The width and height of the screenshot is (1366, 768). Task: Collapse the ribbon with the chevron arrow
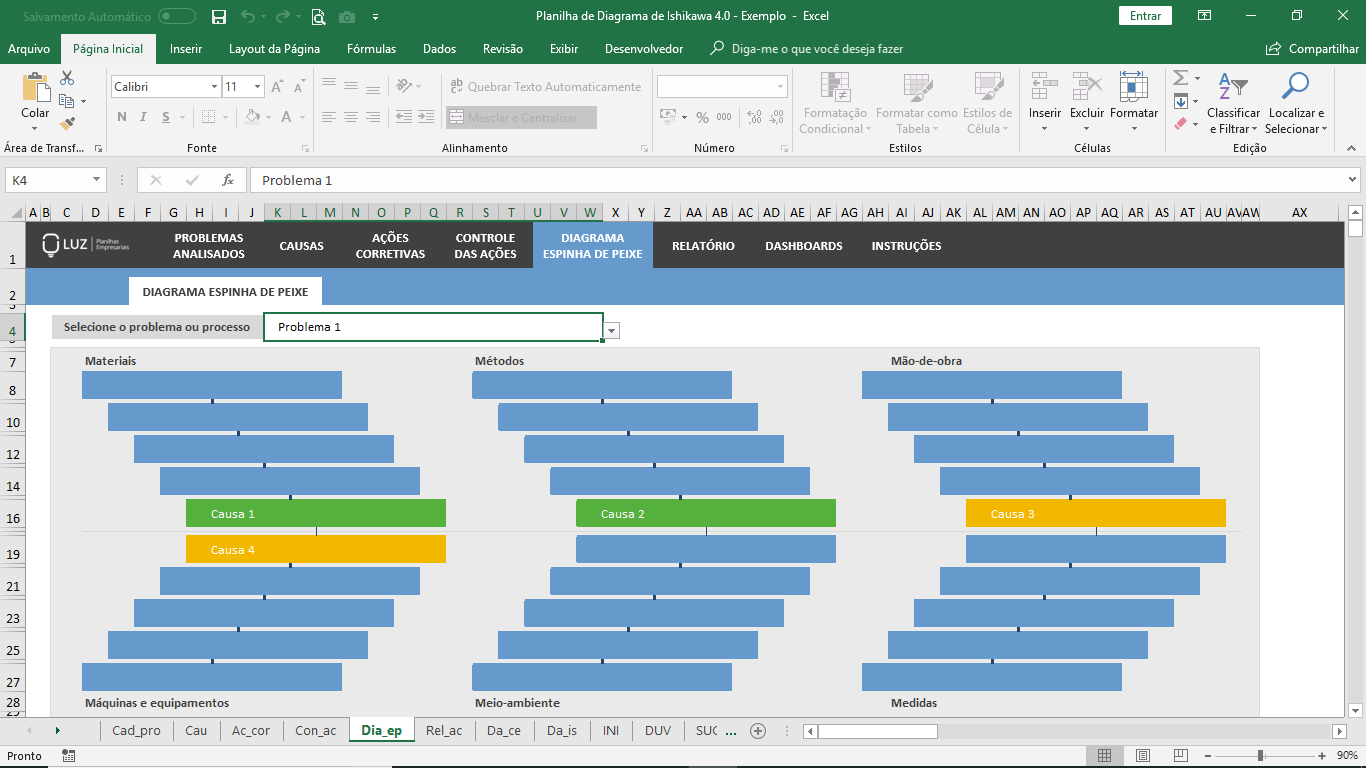tap(1352, 148)
